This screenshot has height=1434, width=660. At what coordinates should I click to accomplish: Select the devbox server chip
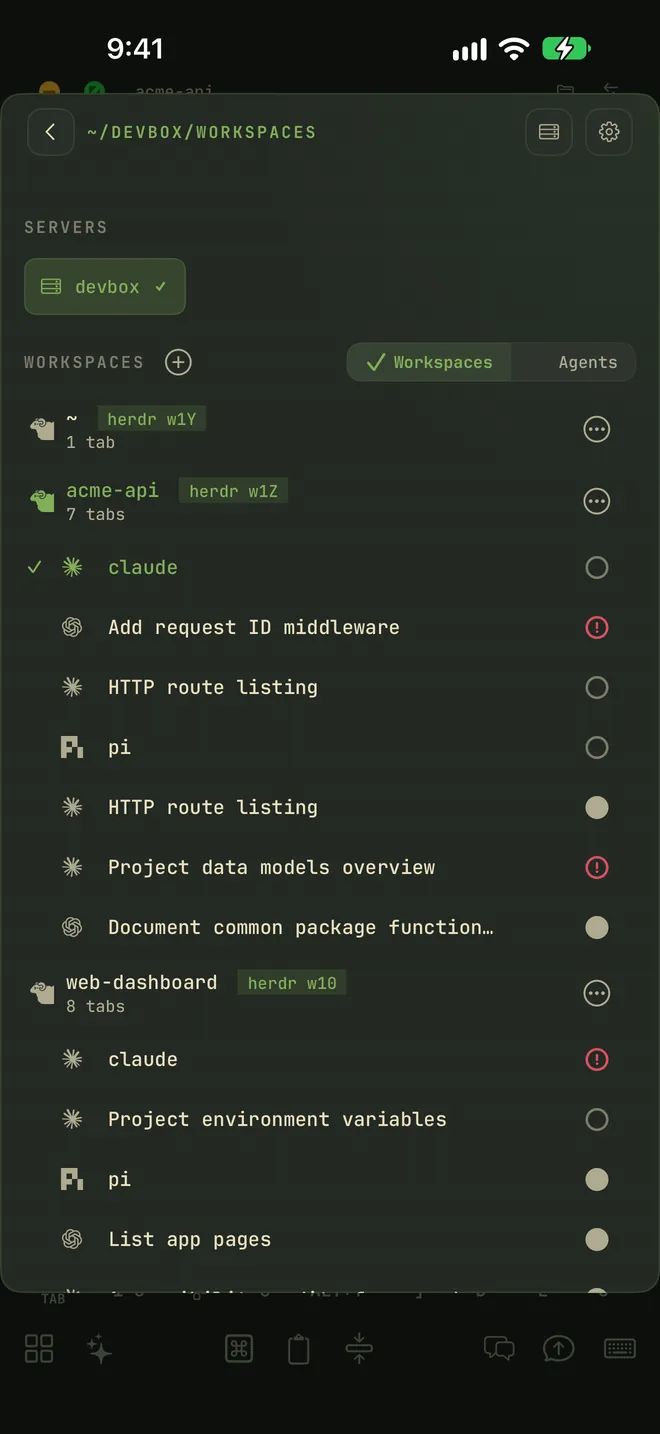(105, 287)
